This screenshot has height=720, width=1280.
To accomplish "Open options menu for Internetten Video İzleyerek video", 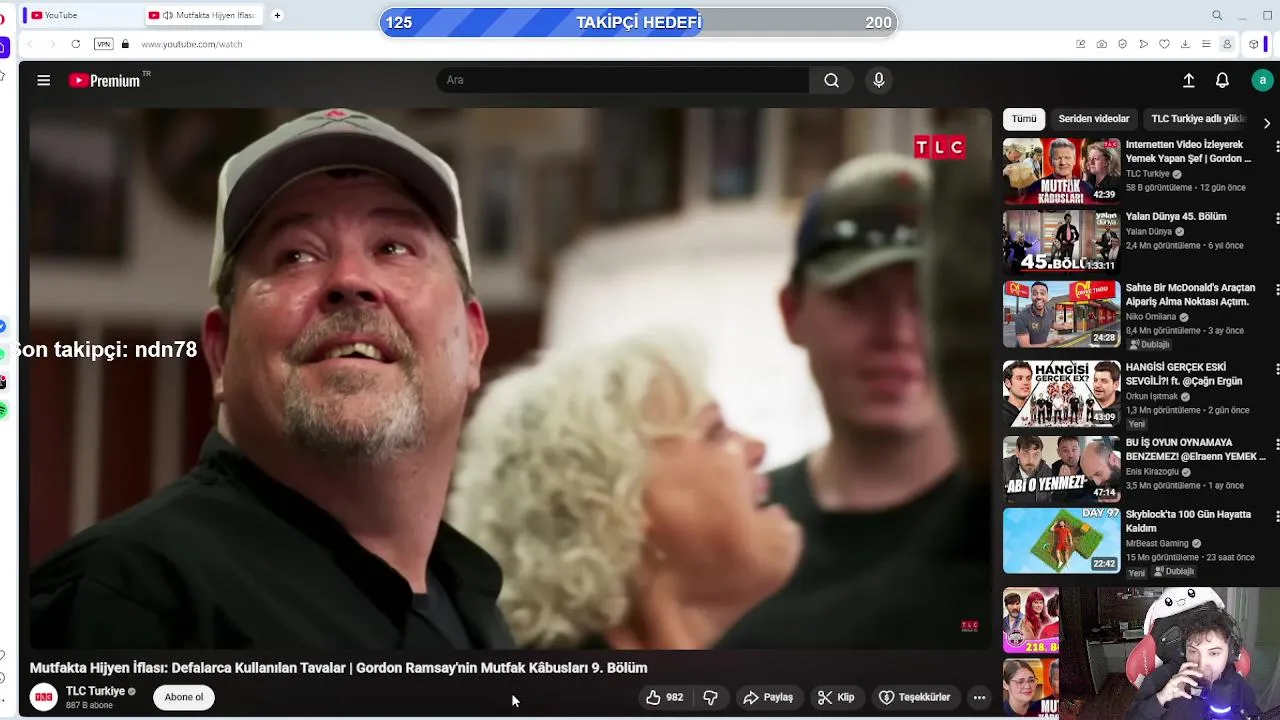I will pyautogui.click(x=1276, y=146).
